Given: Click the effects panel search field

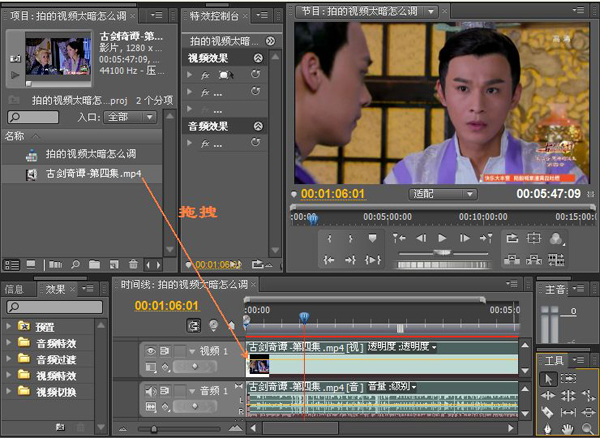Looking at the screenshot, I should point(55,307).
